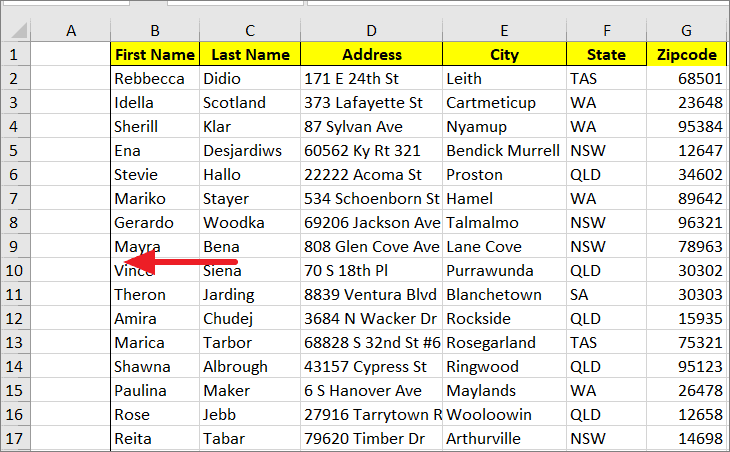730x452 pixels.
Task: Select cell containing Woodka
Action: coord(250,223)
